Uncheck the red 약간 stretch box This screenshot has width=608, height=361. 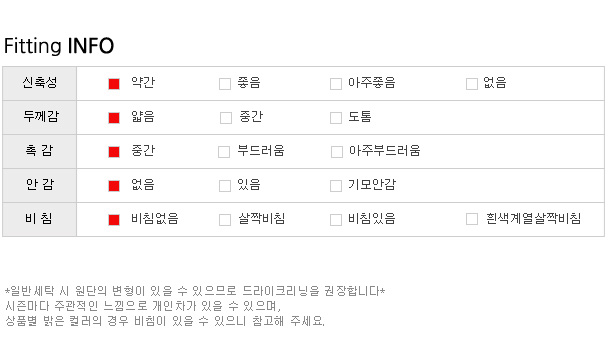[114, 84]
